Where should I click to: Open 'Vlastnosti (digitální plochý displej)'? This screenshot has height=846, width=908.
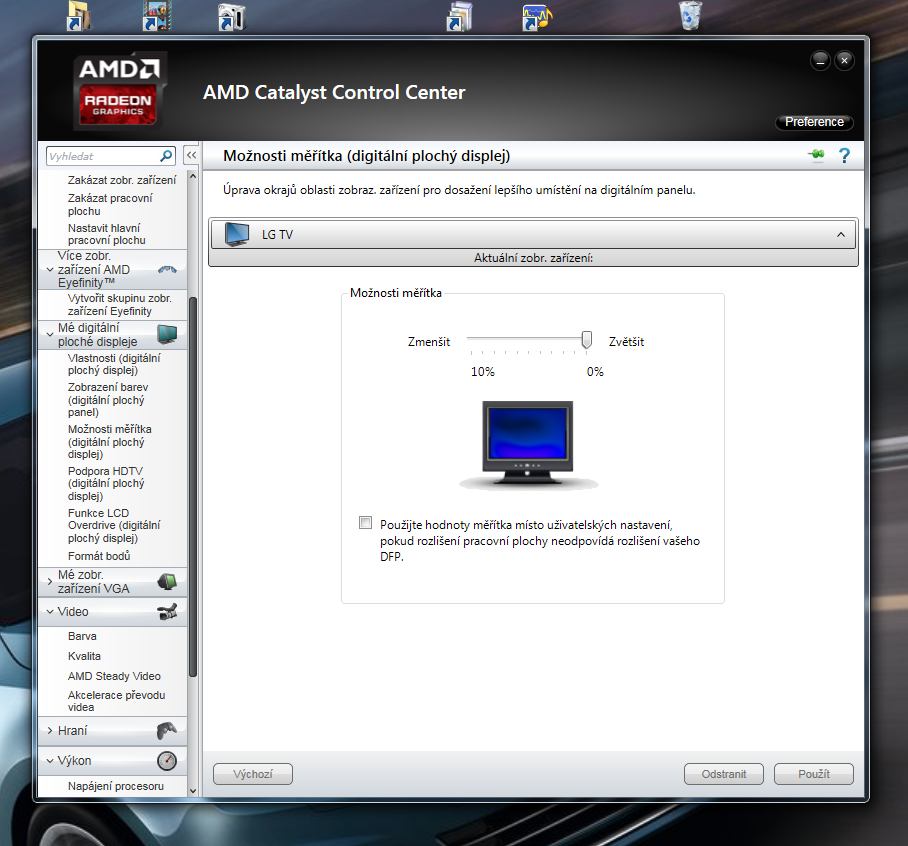(x=114, y=364)
